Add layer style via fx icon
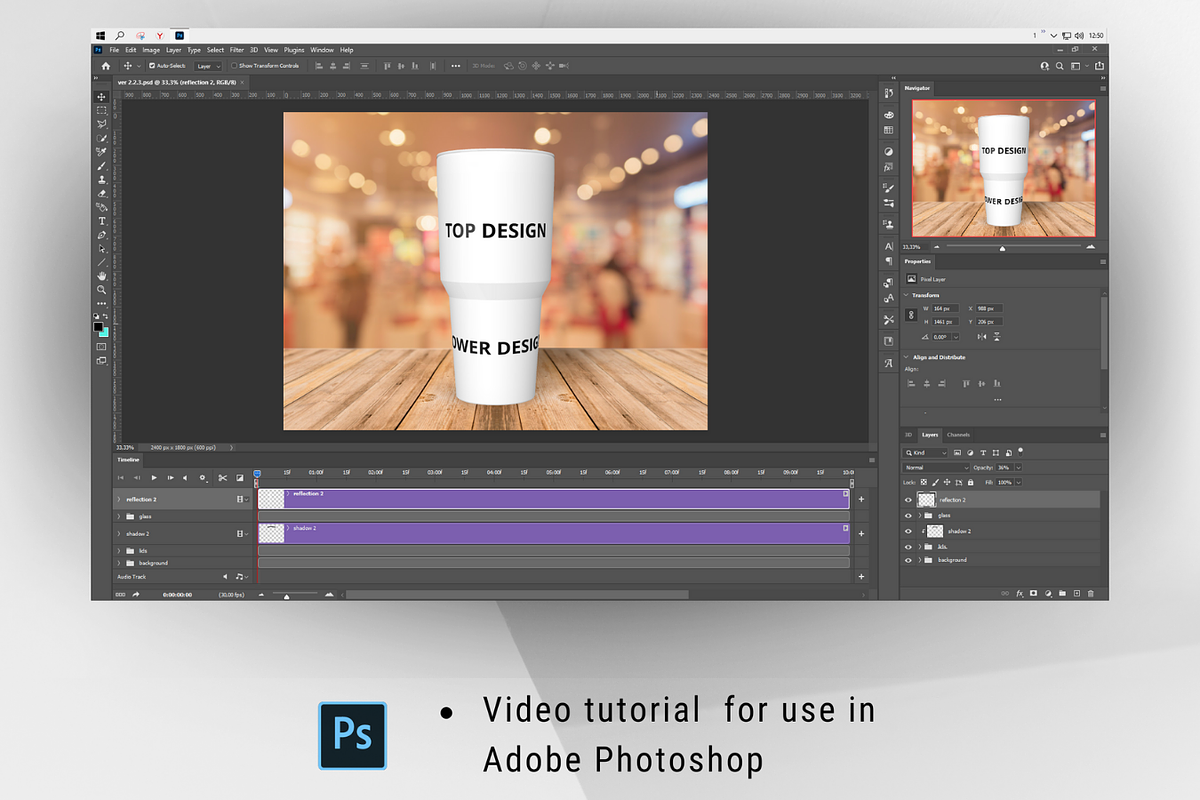1200x800 pixels. (1020, 593)
